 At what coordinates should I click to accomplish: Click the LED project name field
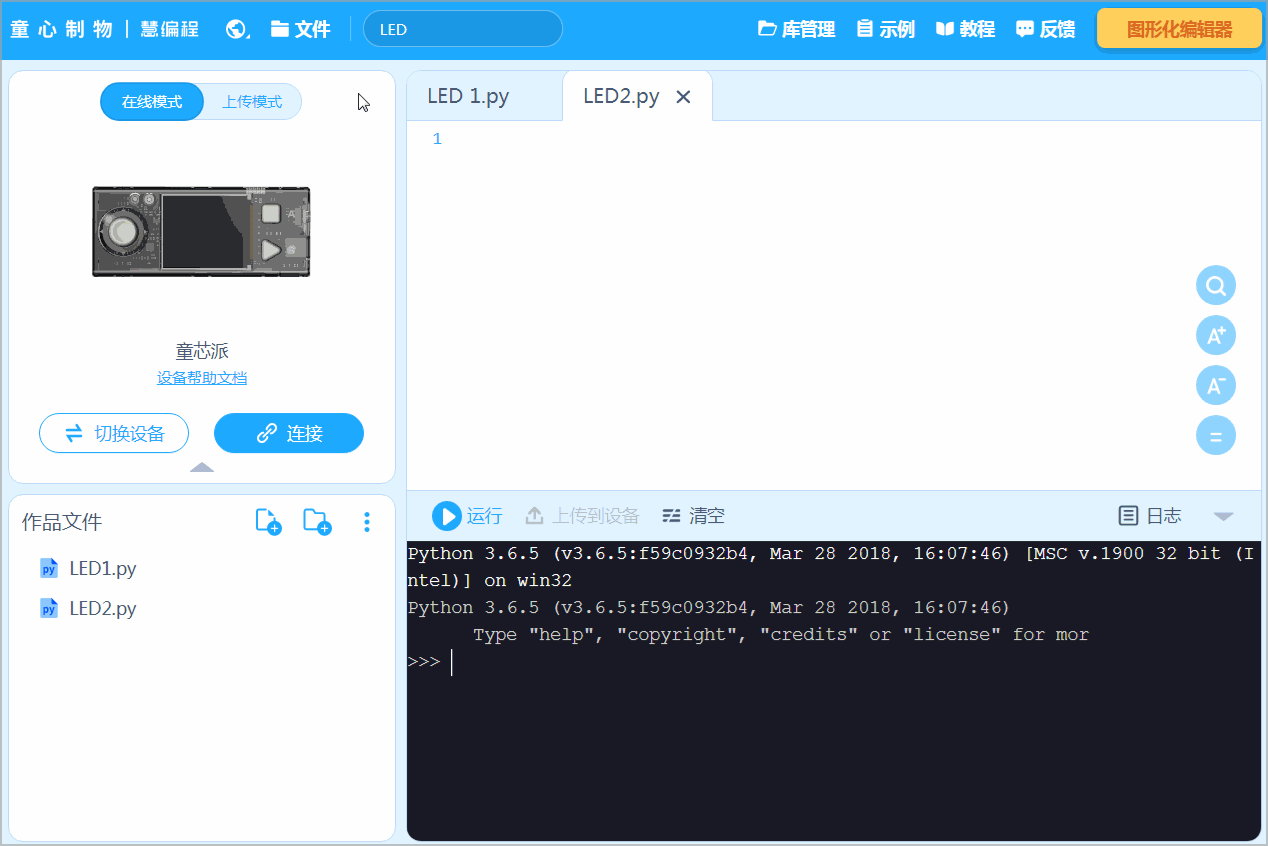click(x=463, y=29)
